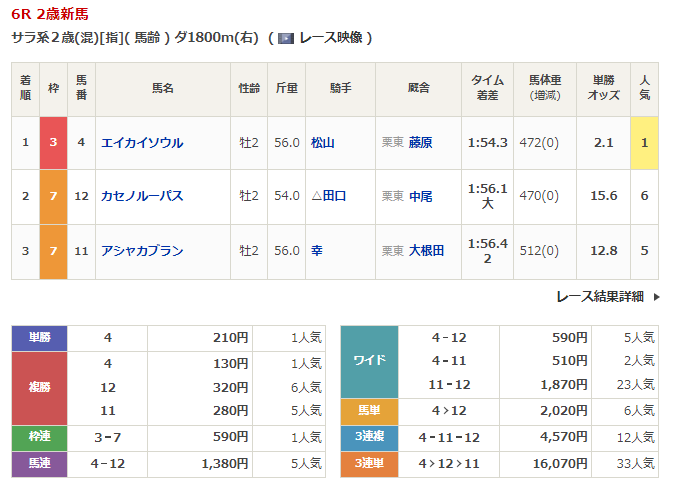This screenshot has height=485, width=675.
Task: Open horse カセノルーパス profile
Action: pos(142,196)
